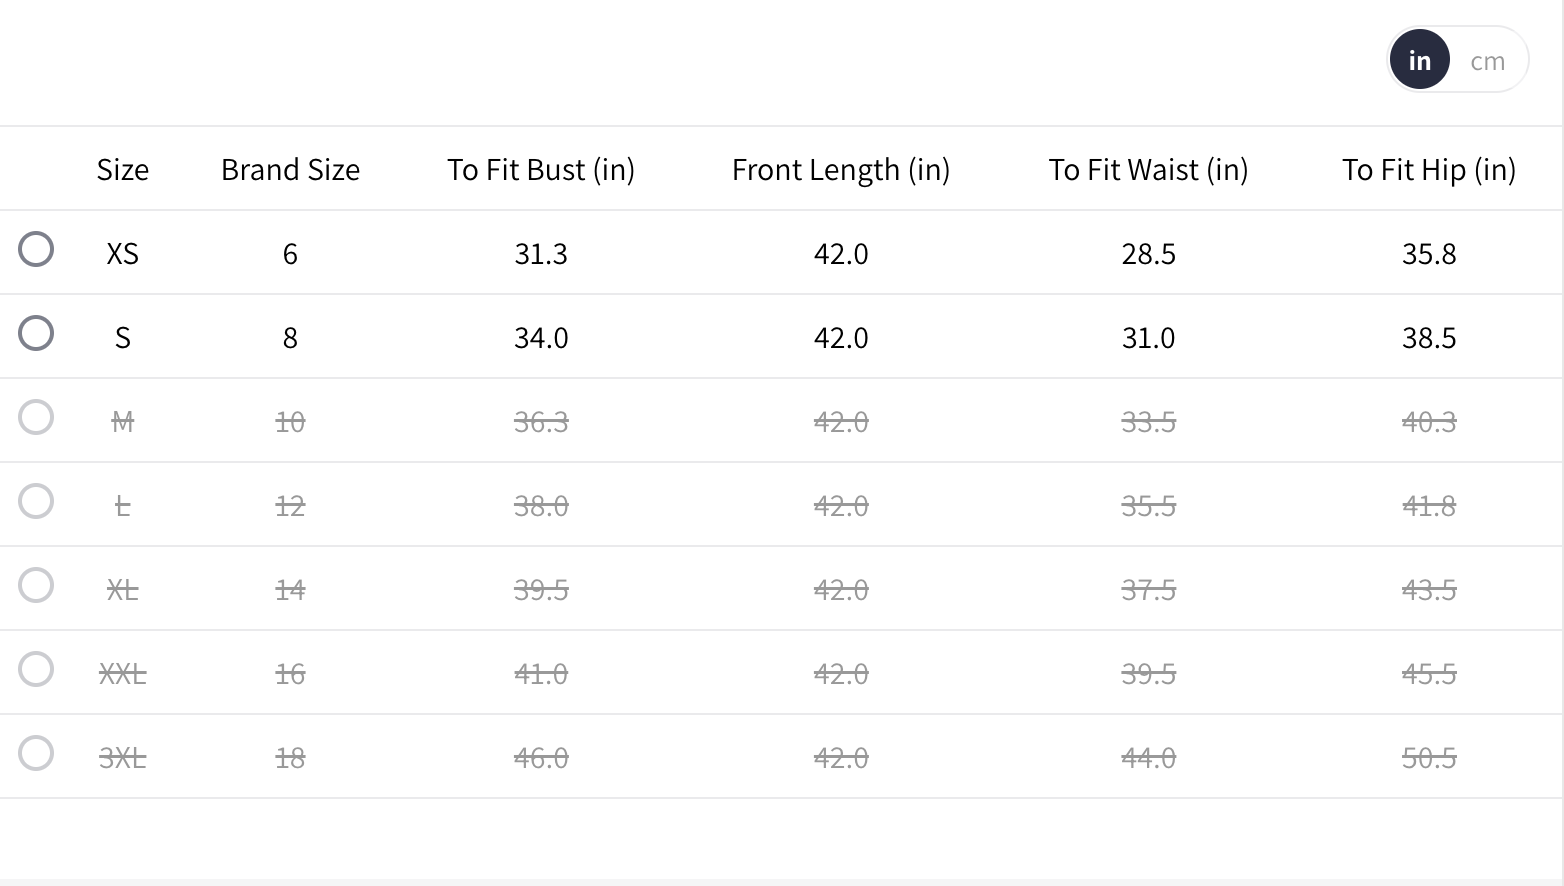Click the Brand Size column header
This screenshot has width=1564, height=886.
(290, 170)
